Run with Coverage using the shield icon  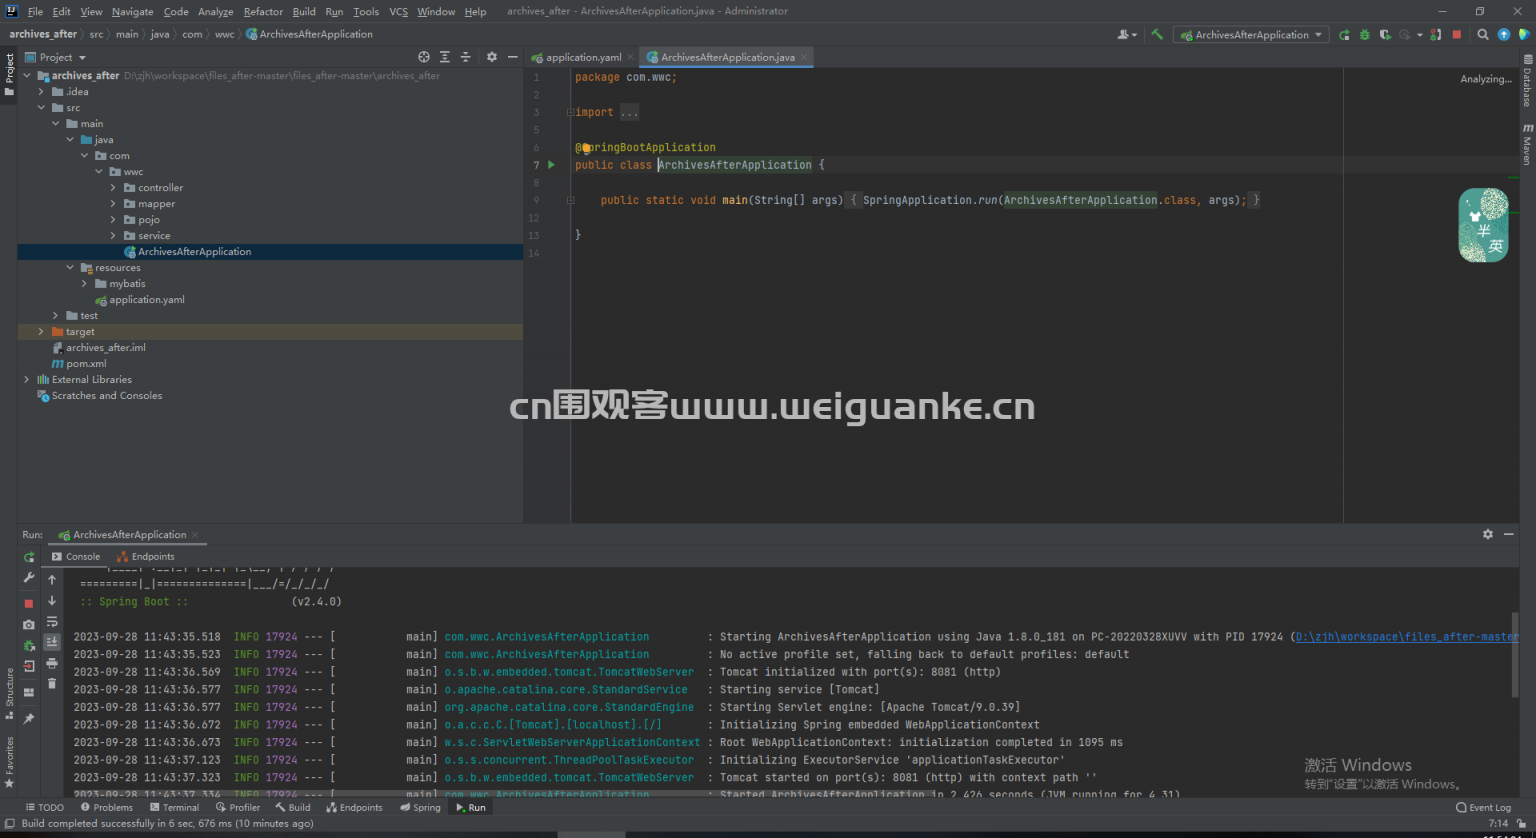click(1385, 34)
